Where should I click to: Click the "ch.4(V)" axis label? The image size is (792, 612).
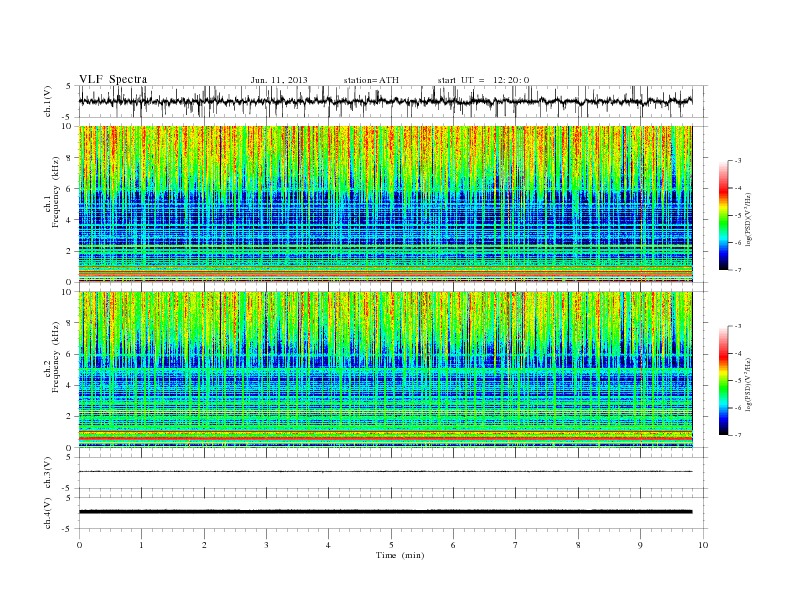coord(48,513)
